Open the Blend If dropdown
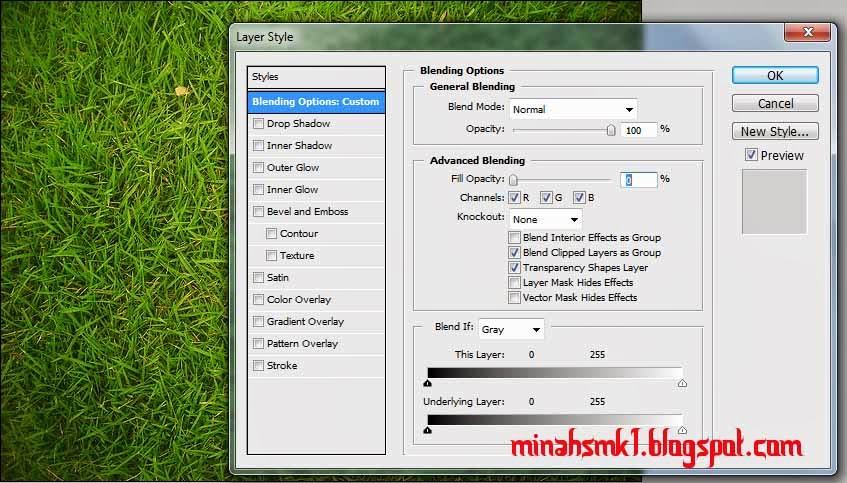The width and height of the screenshot is (847, 483). pos(511,329)
